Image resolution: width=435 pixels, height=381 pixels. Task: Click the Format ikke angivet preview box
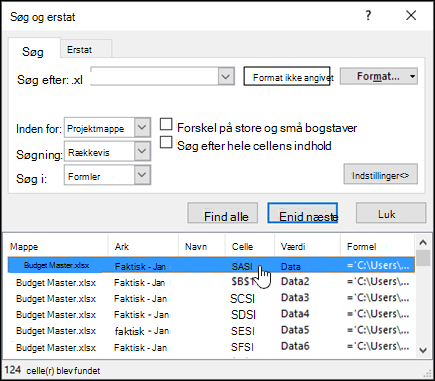point(287,76)
